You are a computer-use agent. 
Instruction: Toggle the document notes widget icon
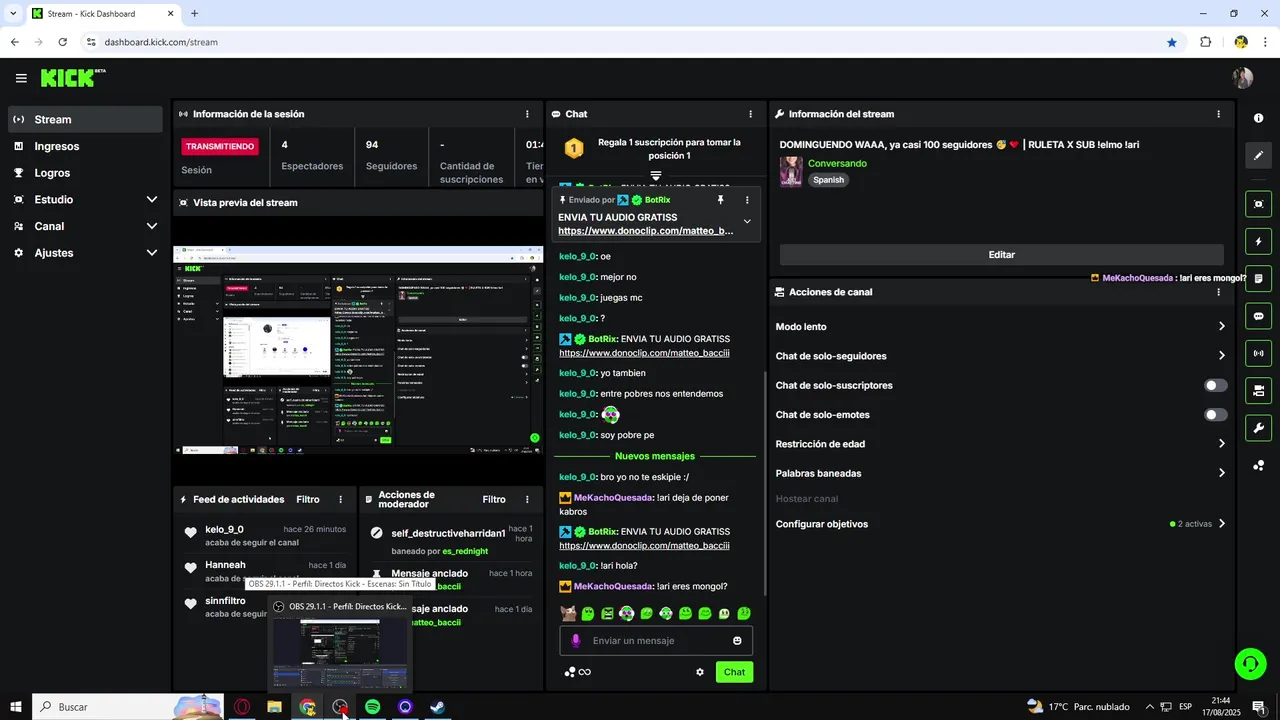1258,278
